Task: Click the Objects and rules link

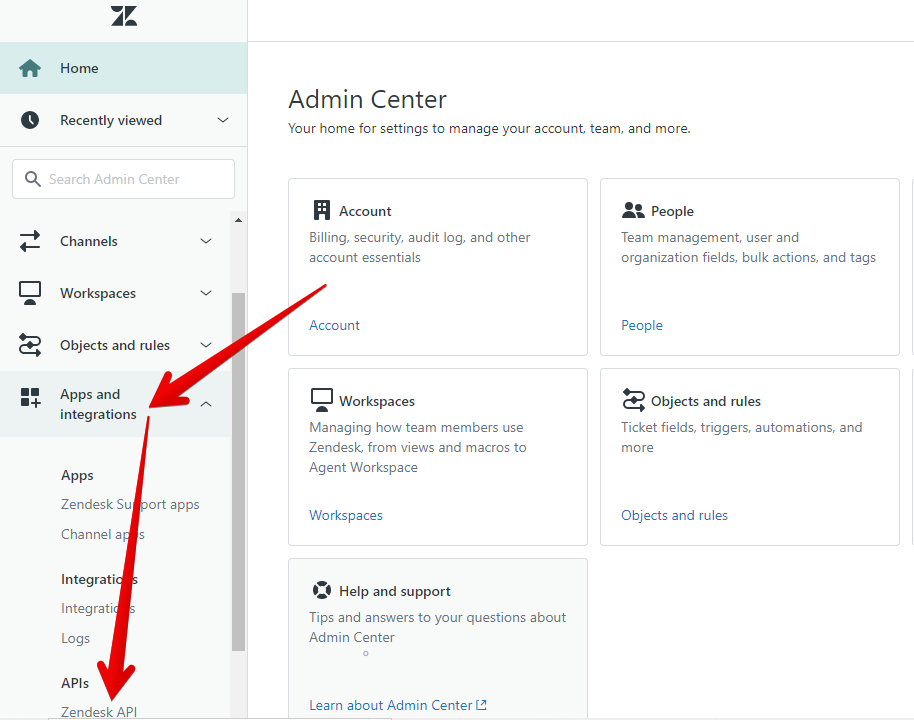Action: tap(674, 515)
